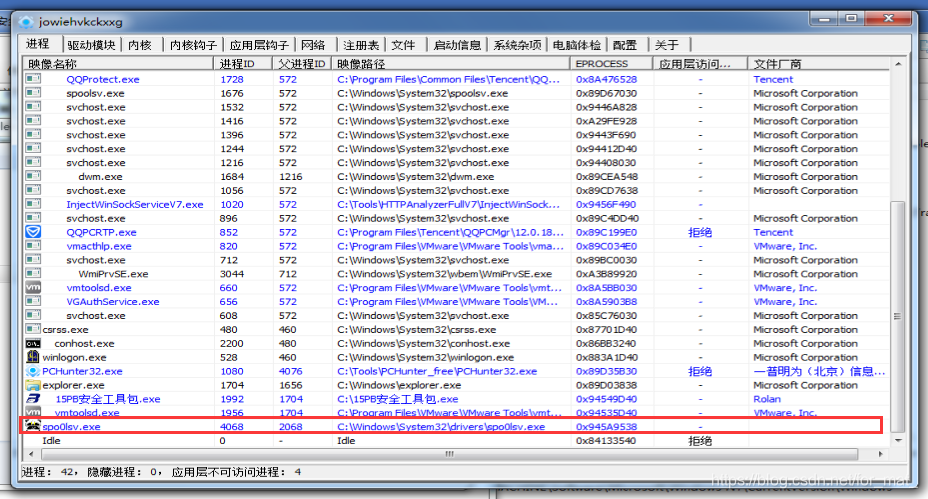
Task: Click the csrss.exe process icon
Action: (33, 329)
